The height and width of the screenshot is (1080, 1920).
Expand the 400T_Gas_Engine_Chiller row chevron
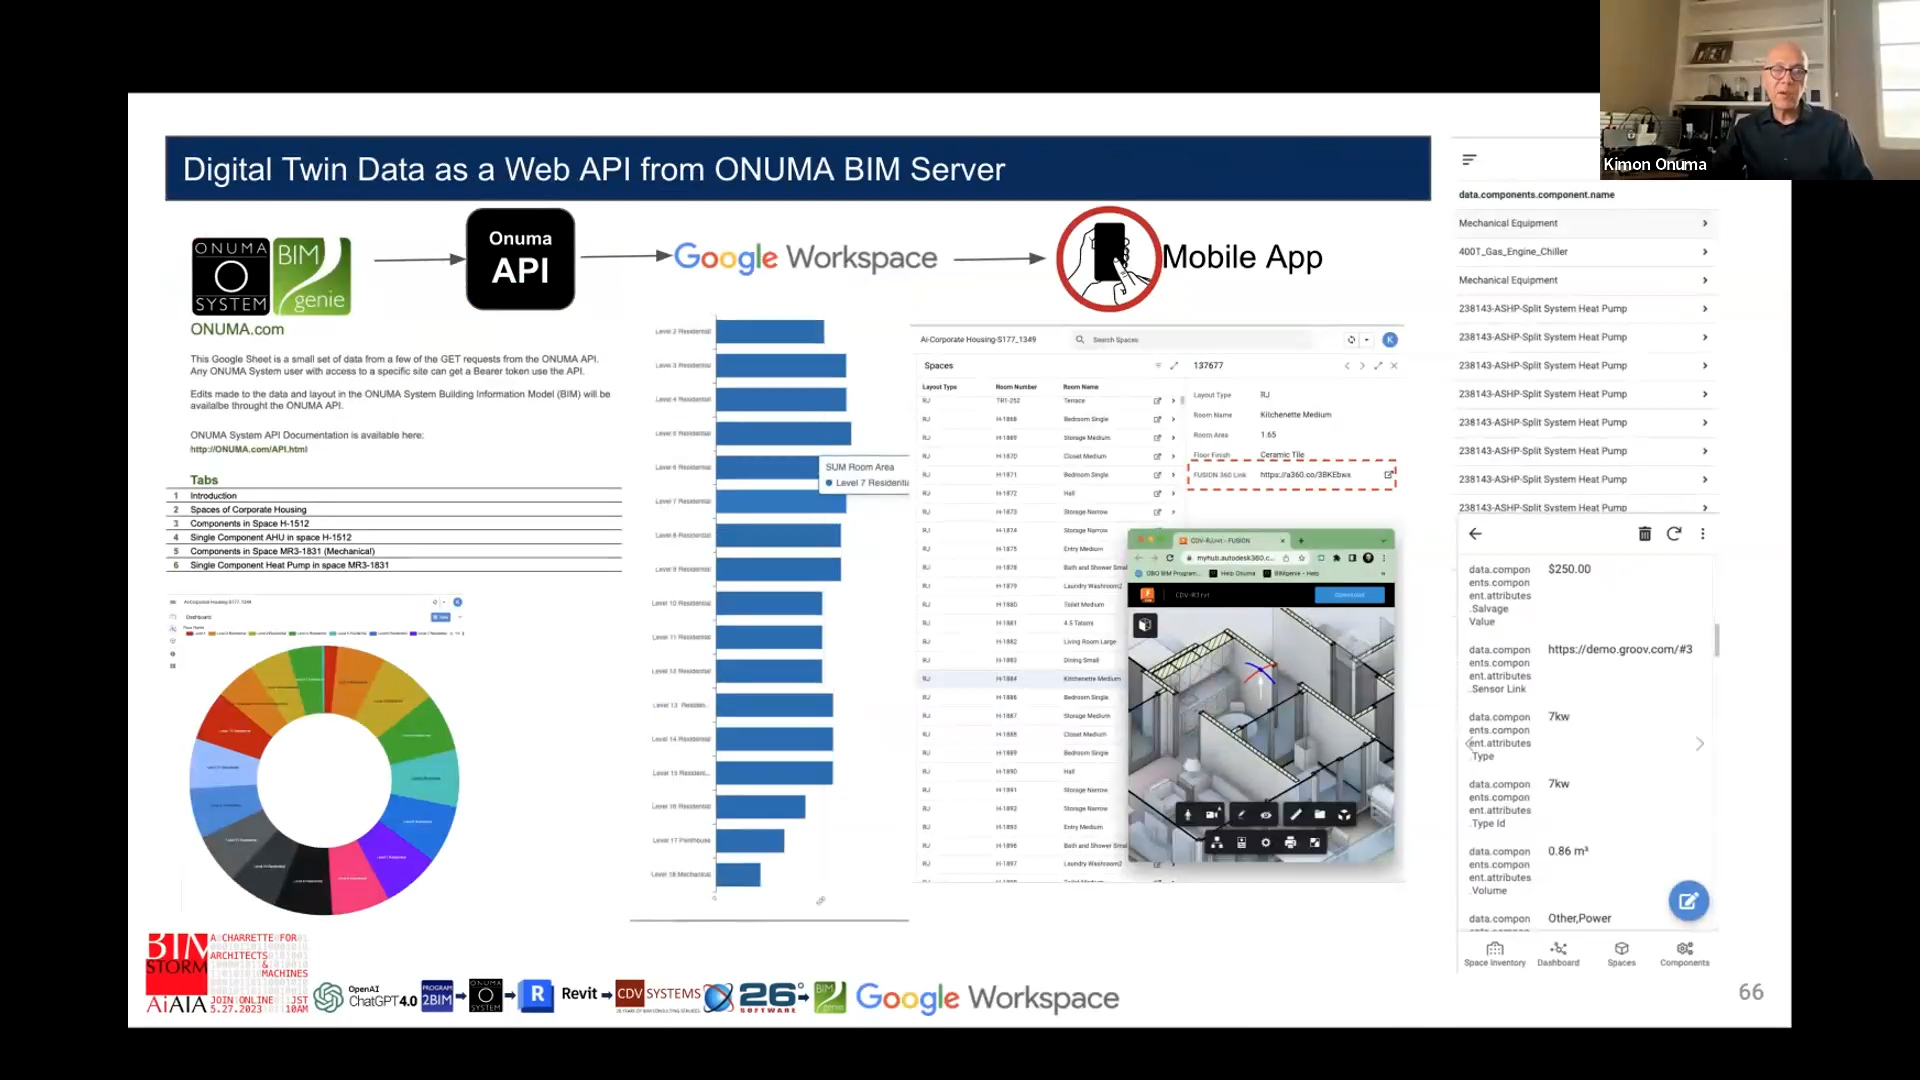pyautogui.click(x=1705, y=252)
